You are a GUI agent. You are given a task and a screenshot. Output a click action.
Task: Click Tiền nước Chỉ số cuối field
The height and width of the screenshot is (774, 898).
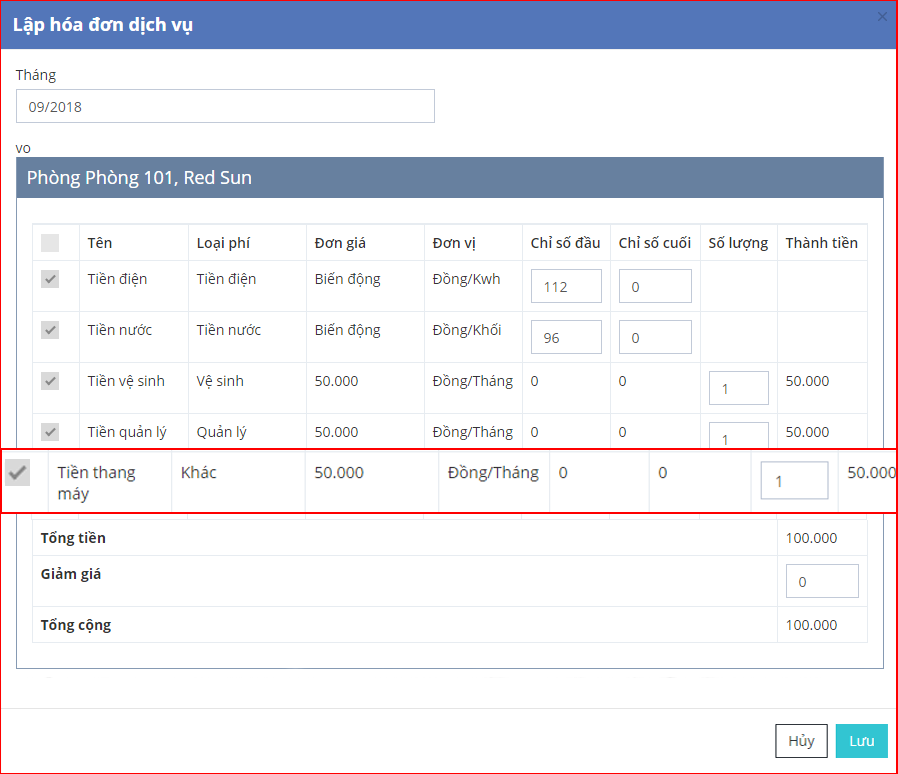tap(655, 337)
